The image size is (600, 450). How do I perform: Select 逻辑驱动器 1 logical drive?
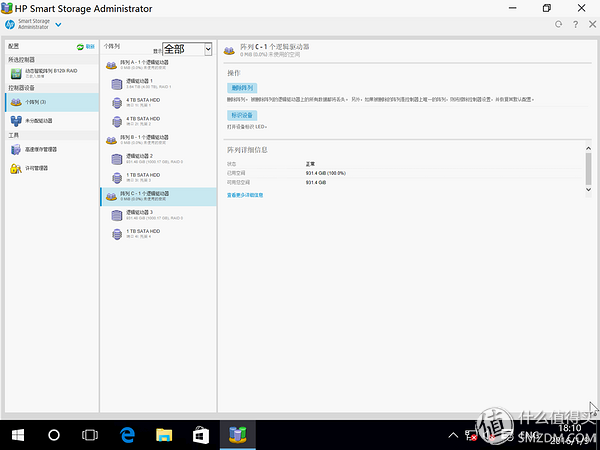[x=158, y=83]
